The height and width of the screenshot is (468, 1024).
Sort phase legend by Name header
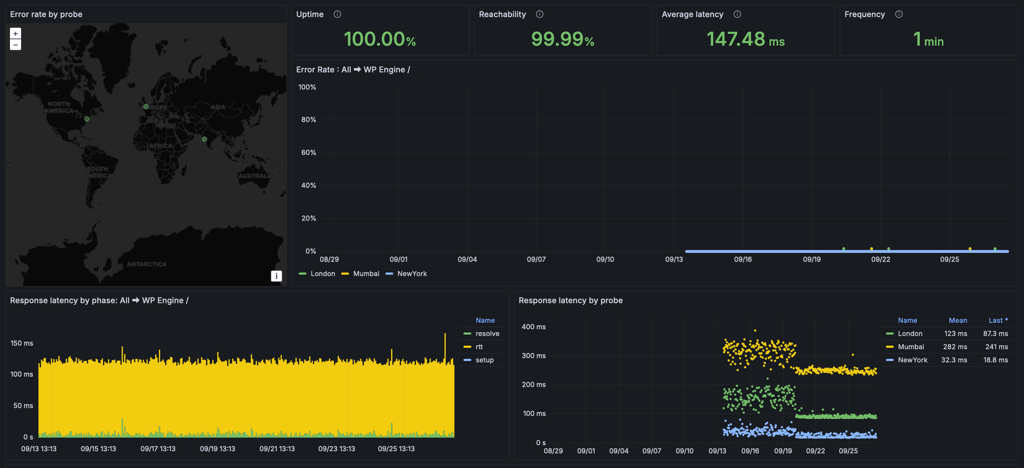point(485,320)
